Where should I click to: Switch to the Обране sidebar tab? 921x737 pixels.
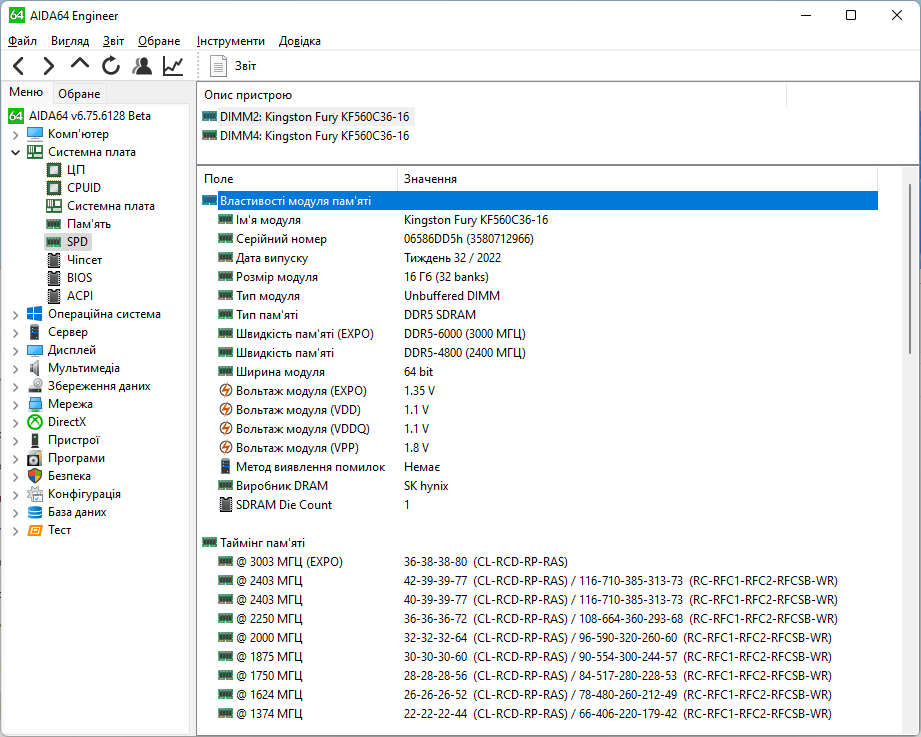pos(79,94)
